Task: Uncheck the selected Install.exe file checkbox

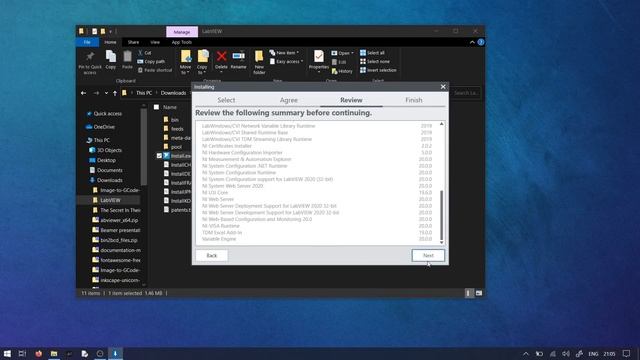Action: coord(159,156)
